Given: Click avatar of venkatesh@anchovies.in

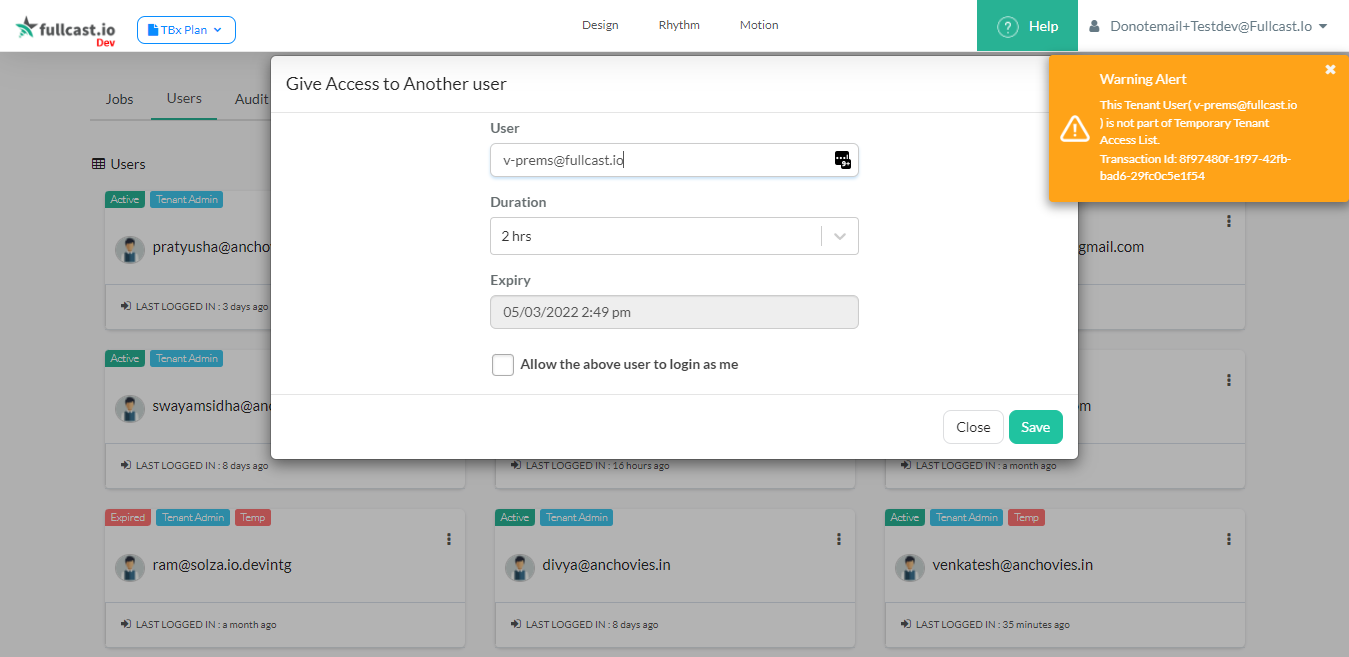Looking at the screenshot, I should (910, 568).
